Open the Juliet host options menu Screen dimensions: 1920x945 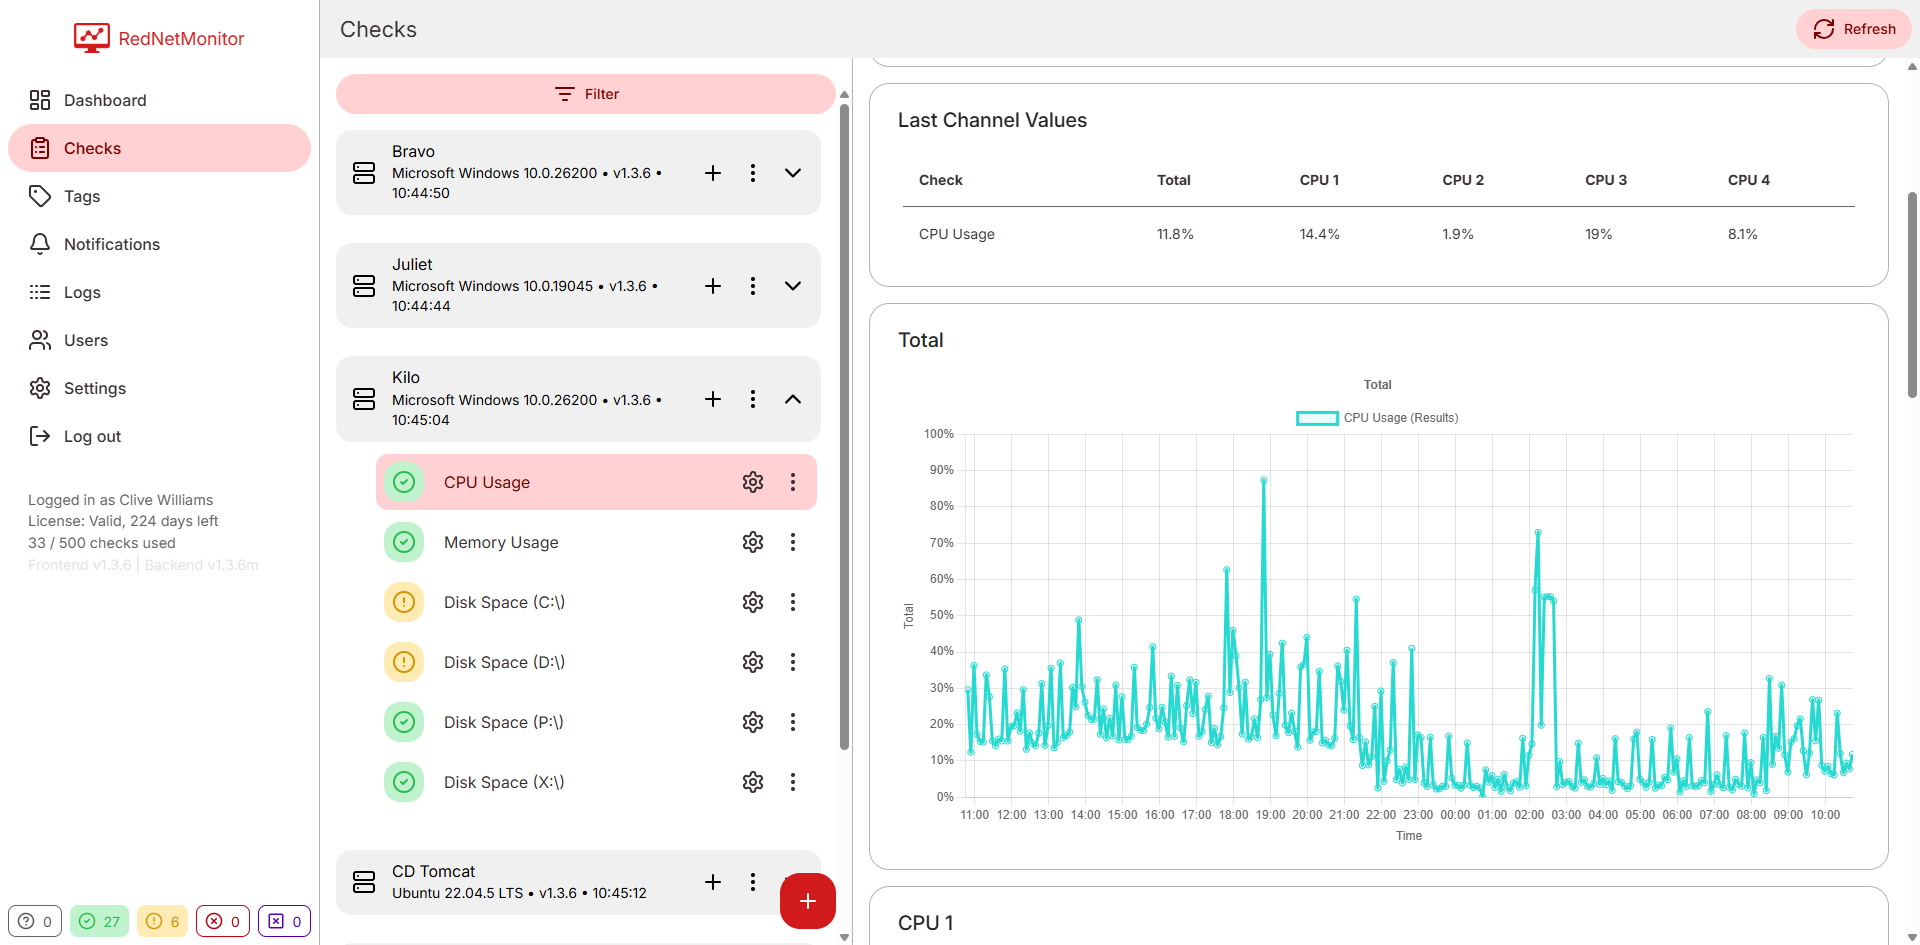coord(753,286)
